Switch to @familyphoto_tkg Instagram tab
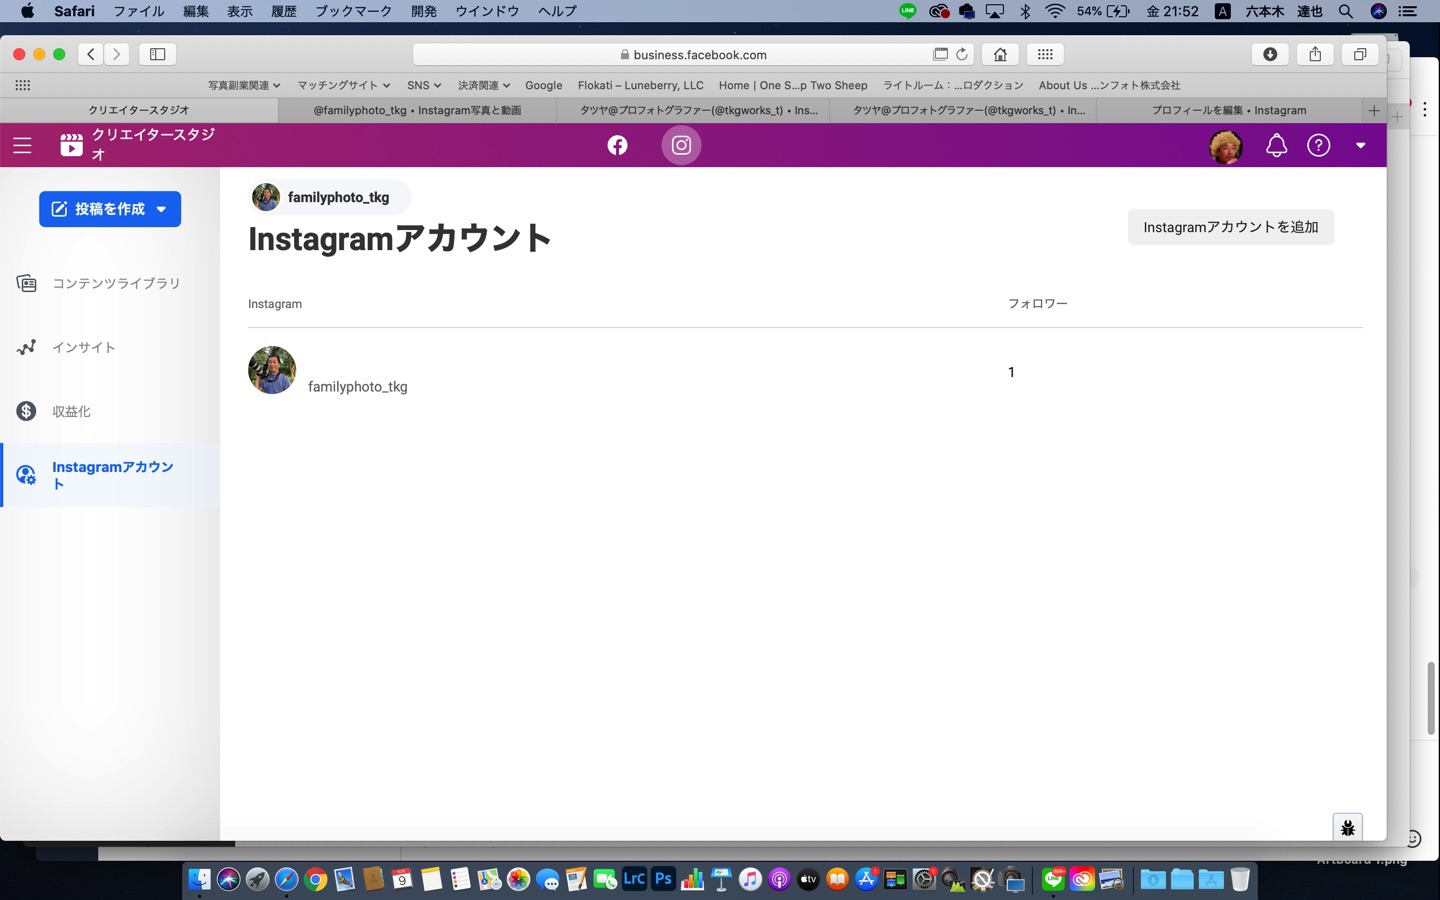Screen dimensions: 1440x900 pyautogui.click(x=417, y=110)
